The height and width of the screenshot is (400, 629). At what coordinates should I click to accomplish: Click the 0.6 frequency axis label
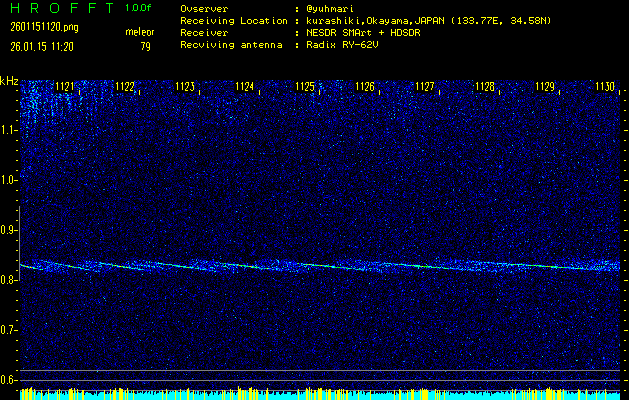(9, 380)
